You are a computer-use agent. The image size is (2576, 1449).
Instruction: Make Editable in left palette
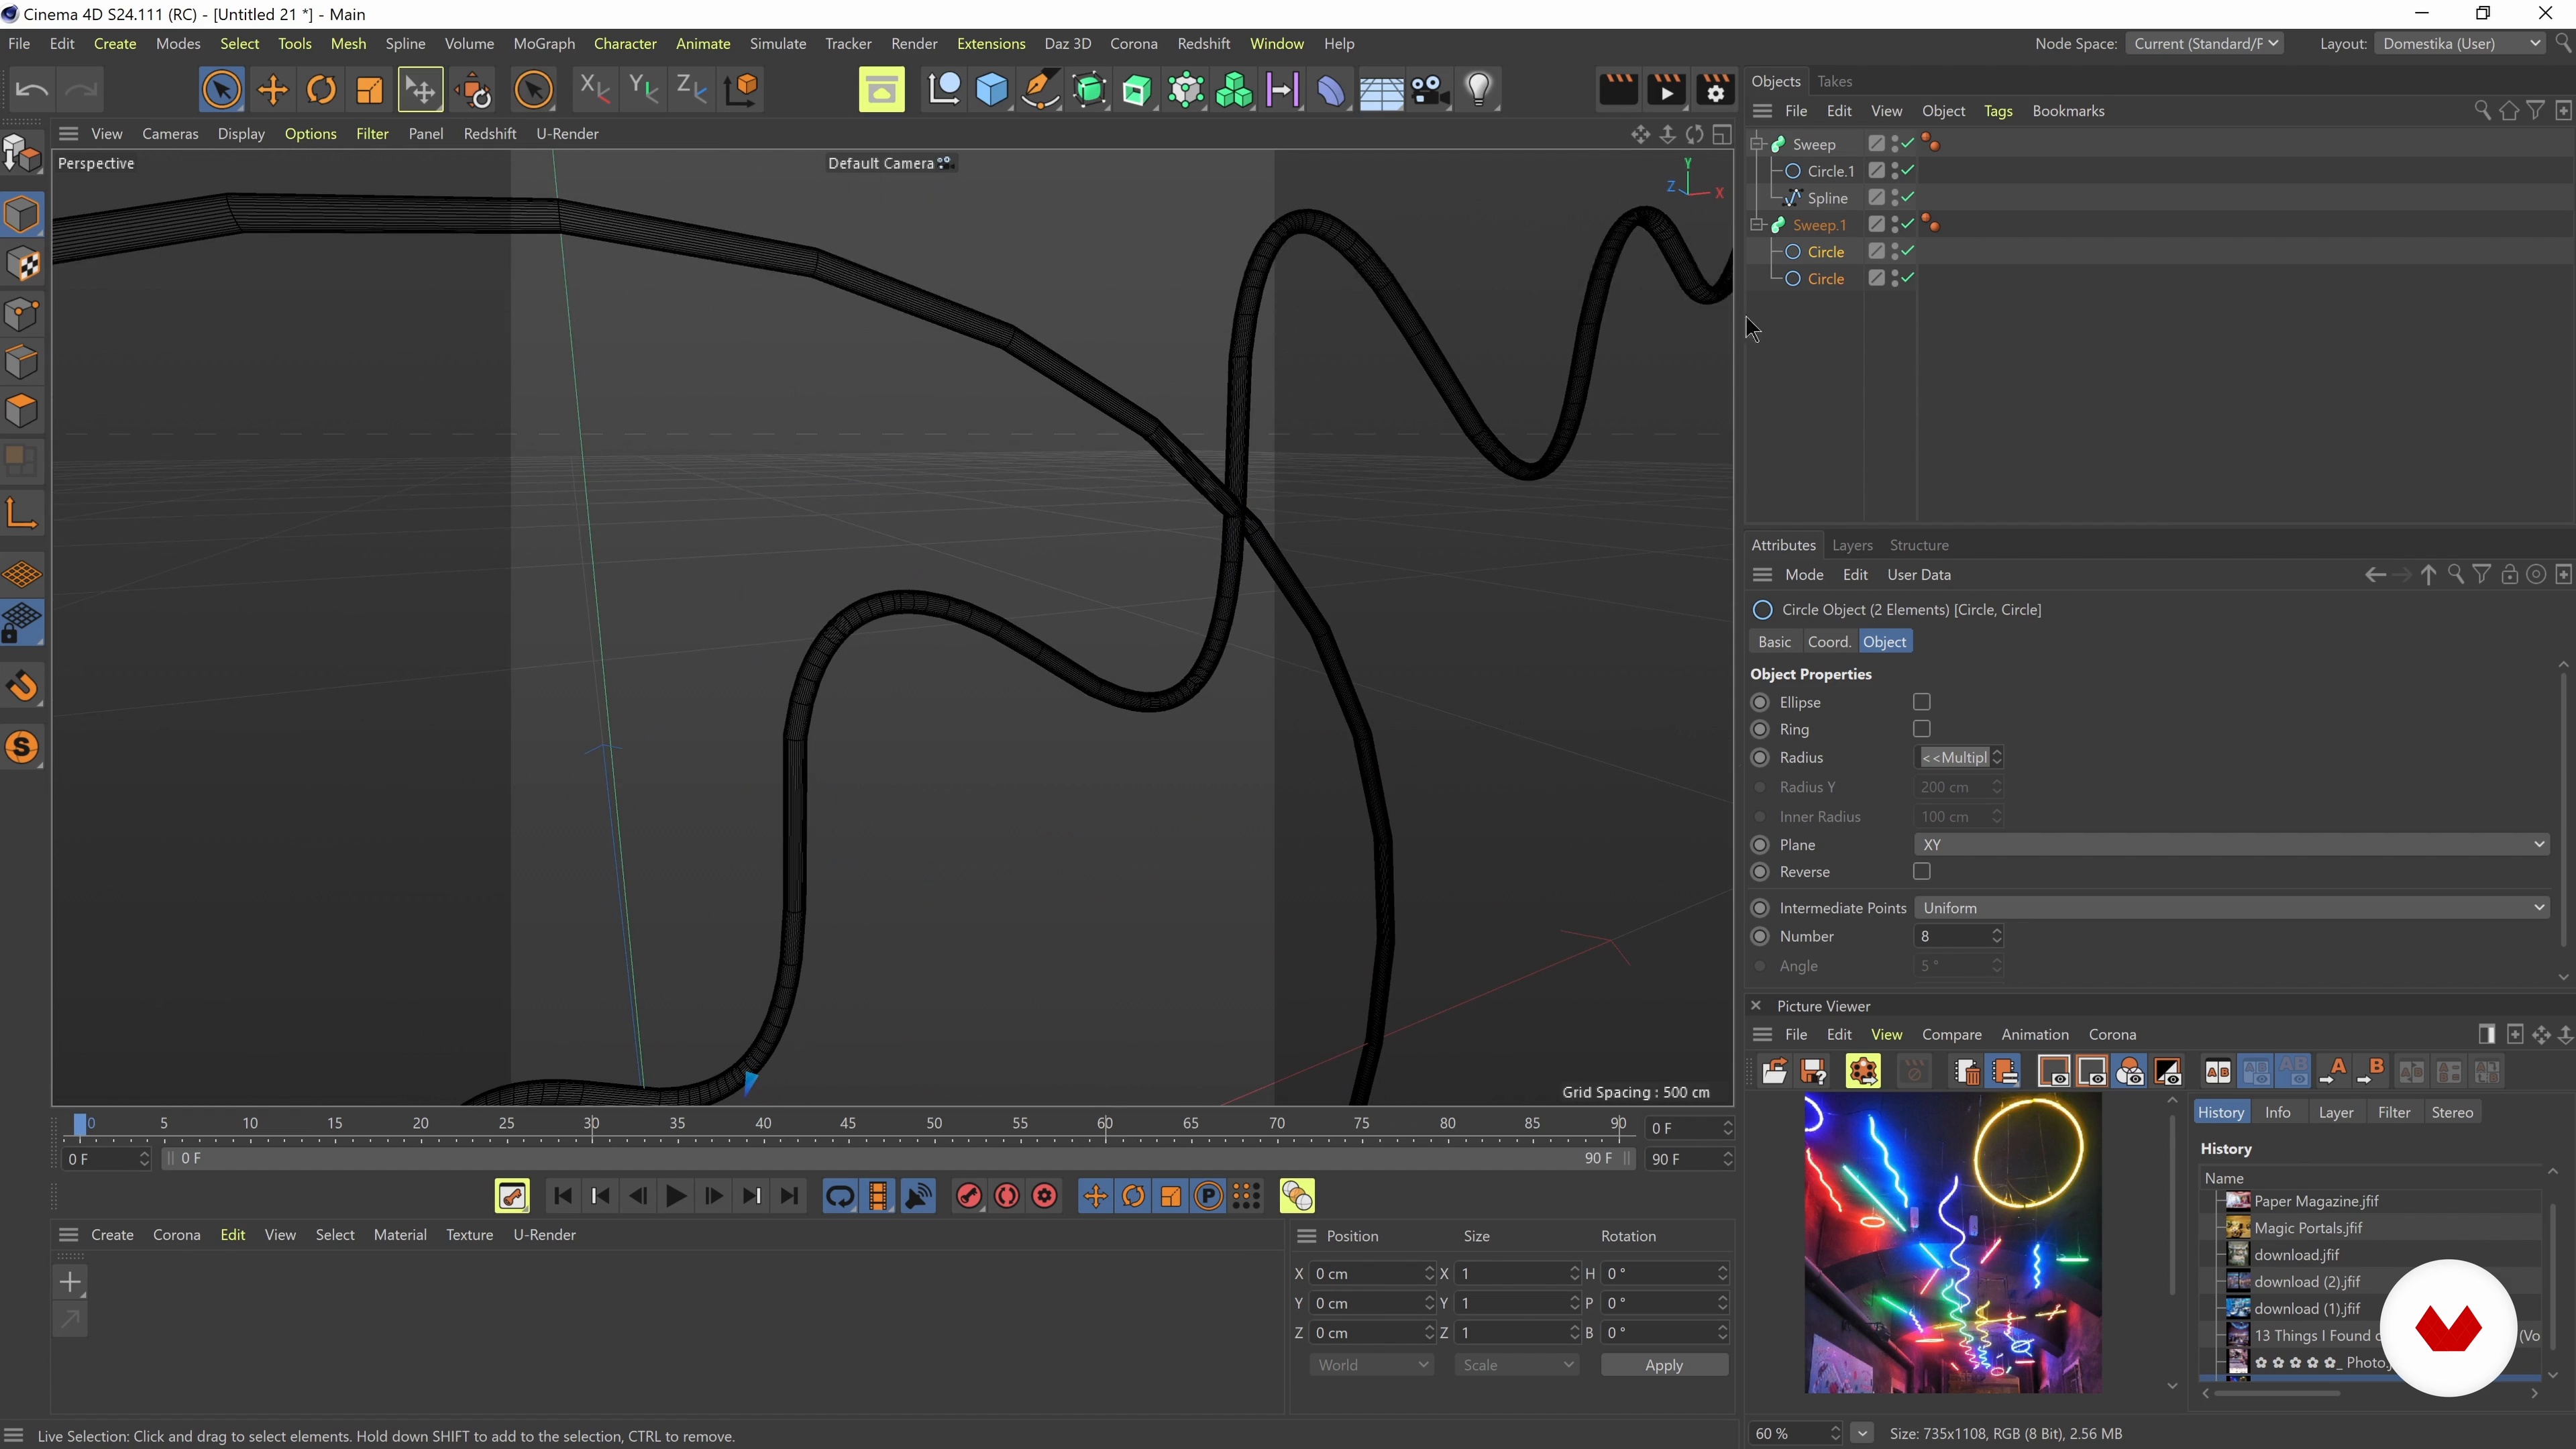22,153
